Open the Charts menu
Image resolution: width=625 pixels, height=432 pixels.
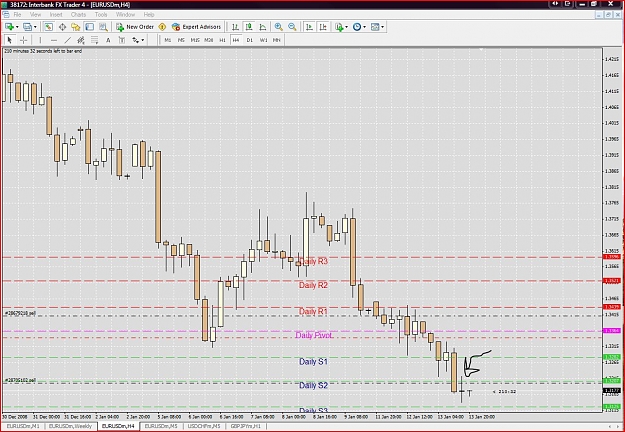pyautogui.click(x=78, y=14)
